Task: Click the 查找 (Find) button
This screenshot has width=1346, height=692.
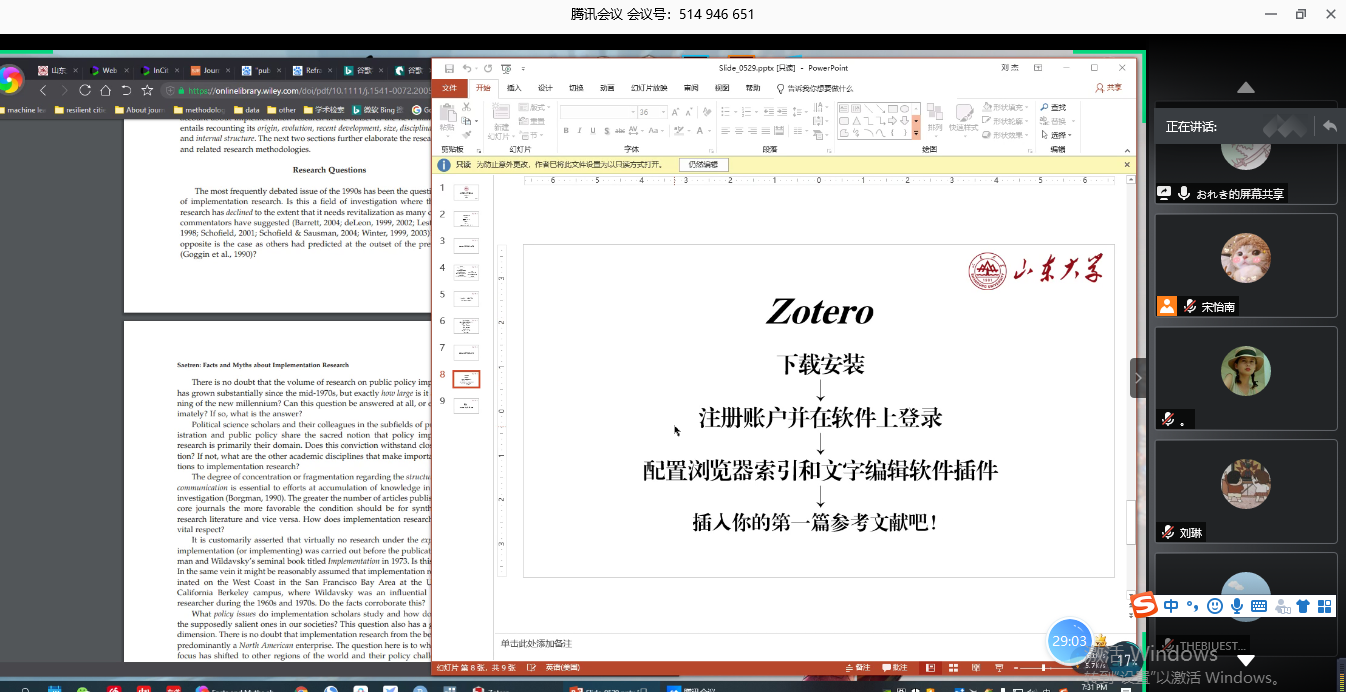Action: pyautogui.click(x=1054, y=107)
